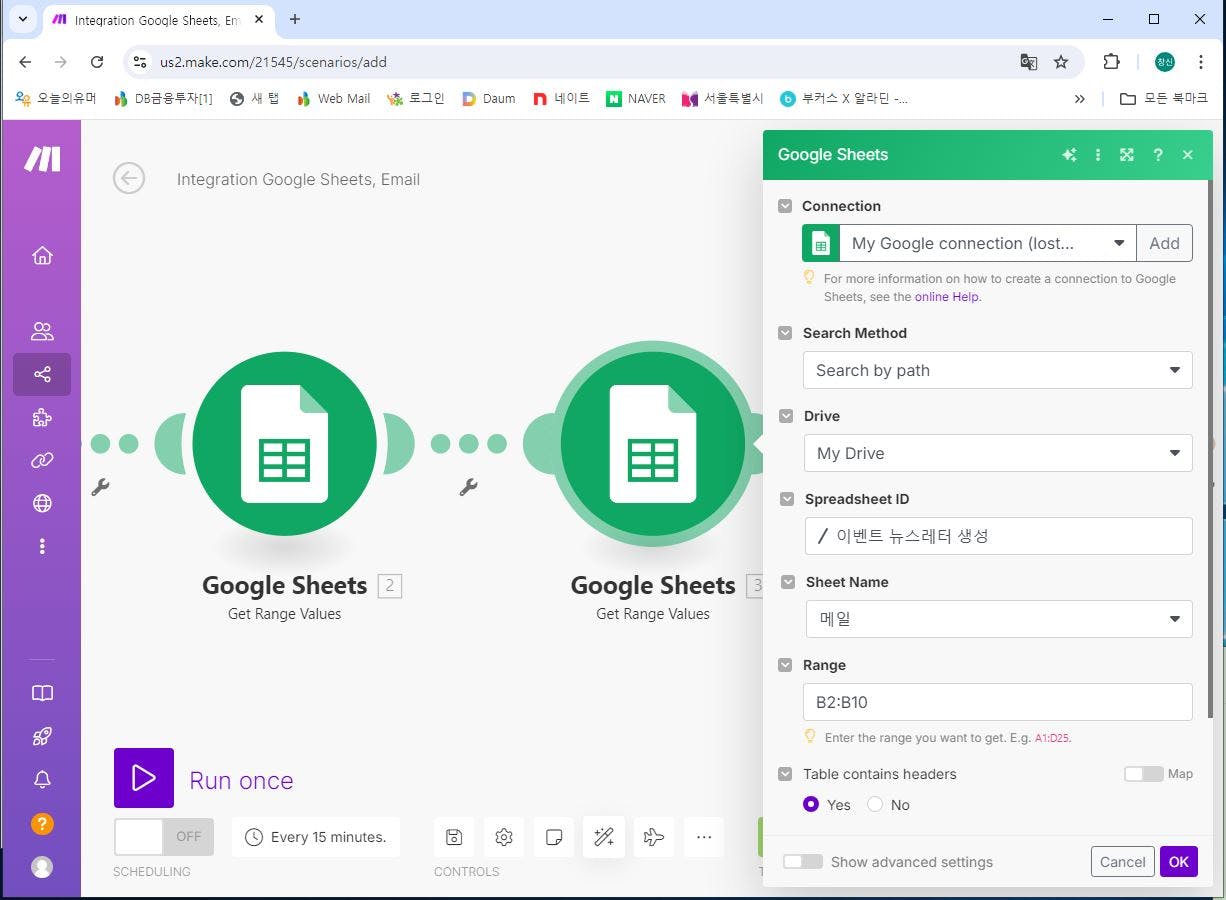Open the NAVER bookmark

(636, 98)
